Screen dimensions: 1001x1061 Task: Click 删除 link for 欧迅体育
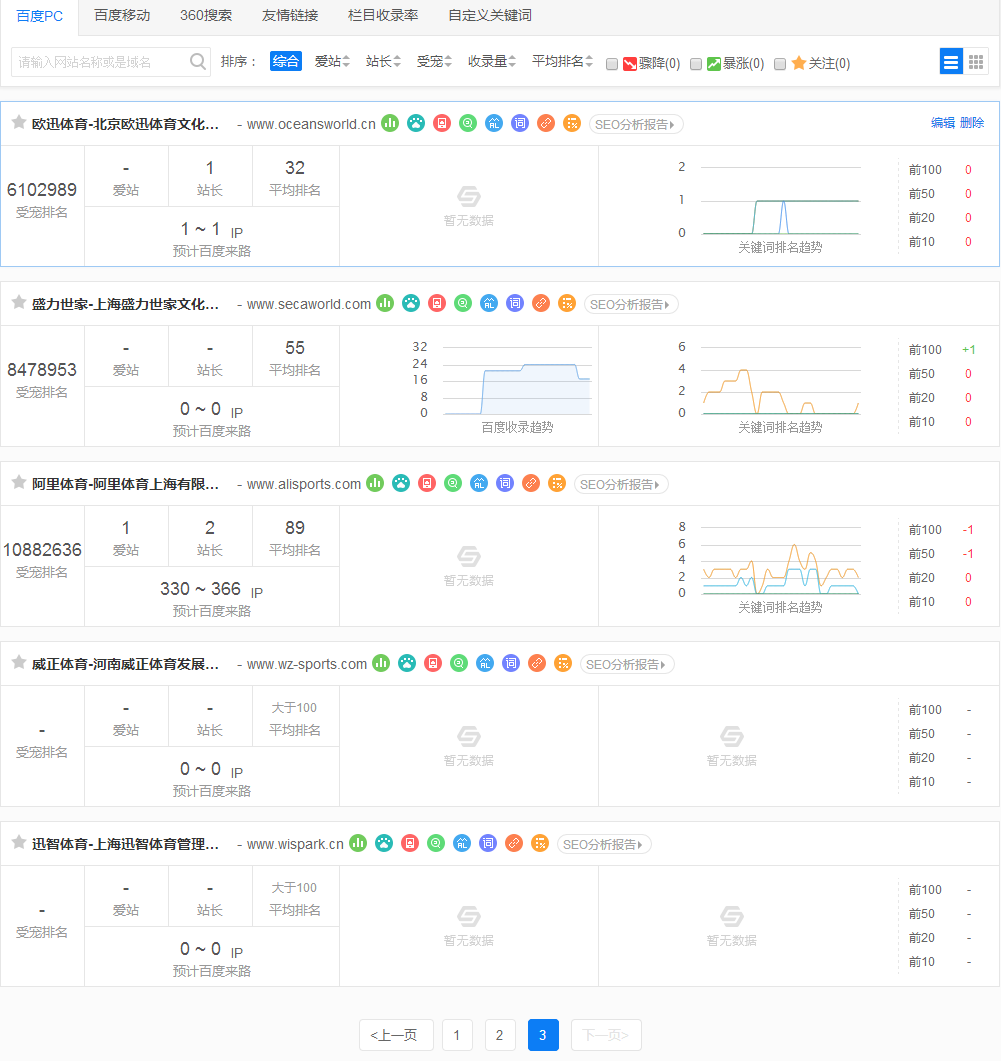[x=972, y=122]
